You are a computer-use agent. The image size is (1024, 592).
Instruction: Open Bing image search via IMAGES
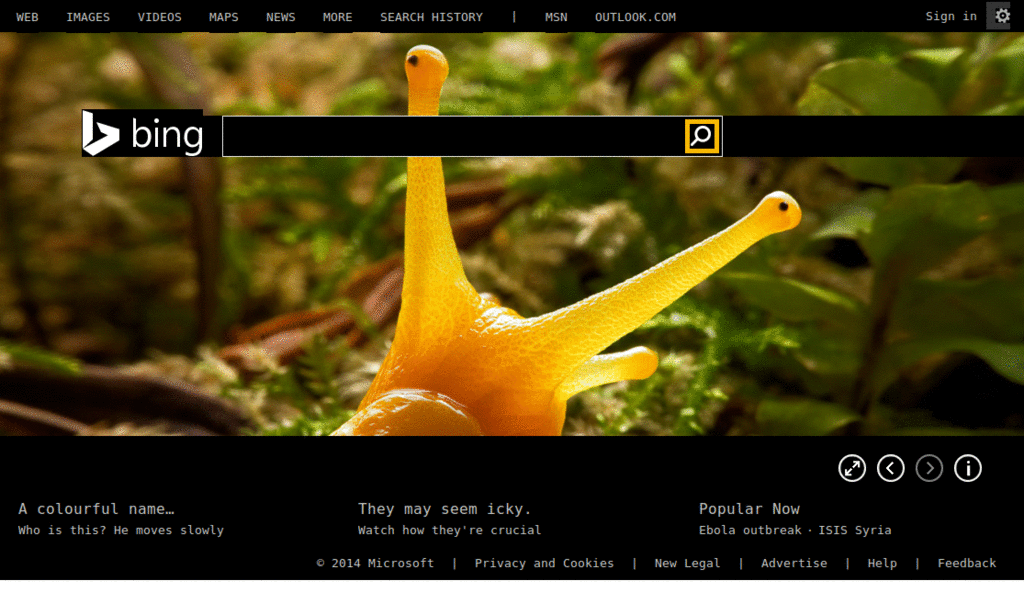pyautogui.click(x=87, y=16)
